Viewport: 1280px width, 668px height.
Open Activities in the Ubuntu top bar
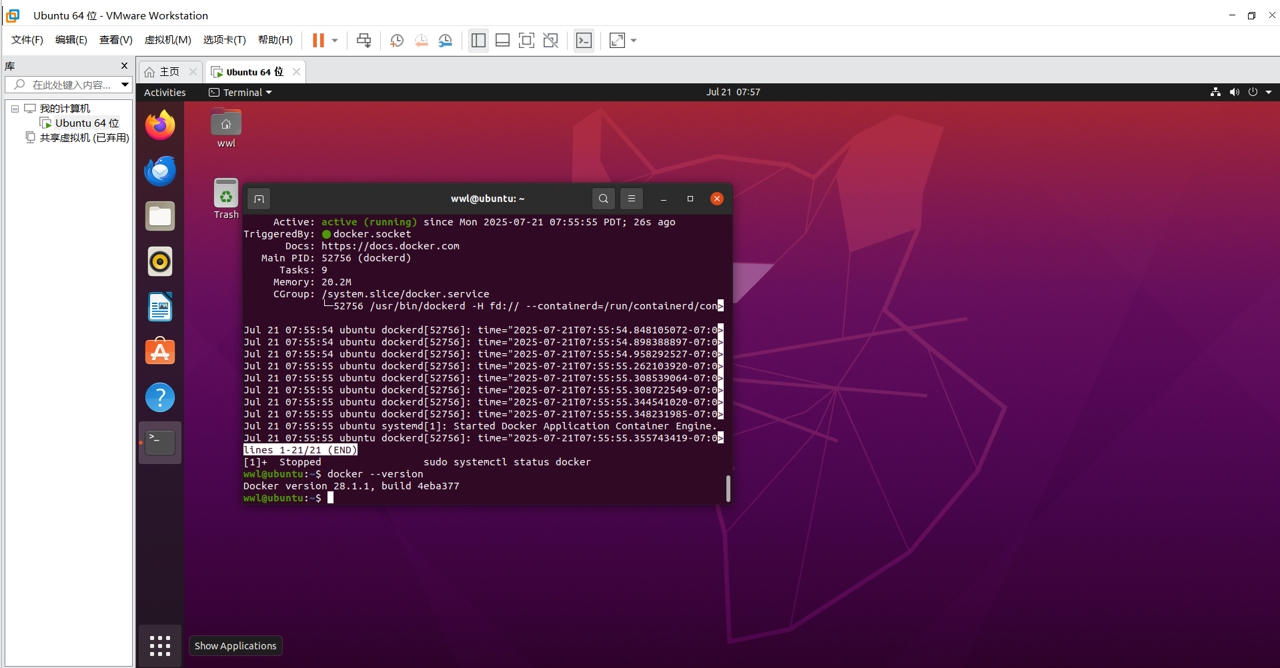[x=164, y=92]
